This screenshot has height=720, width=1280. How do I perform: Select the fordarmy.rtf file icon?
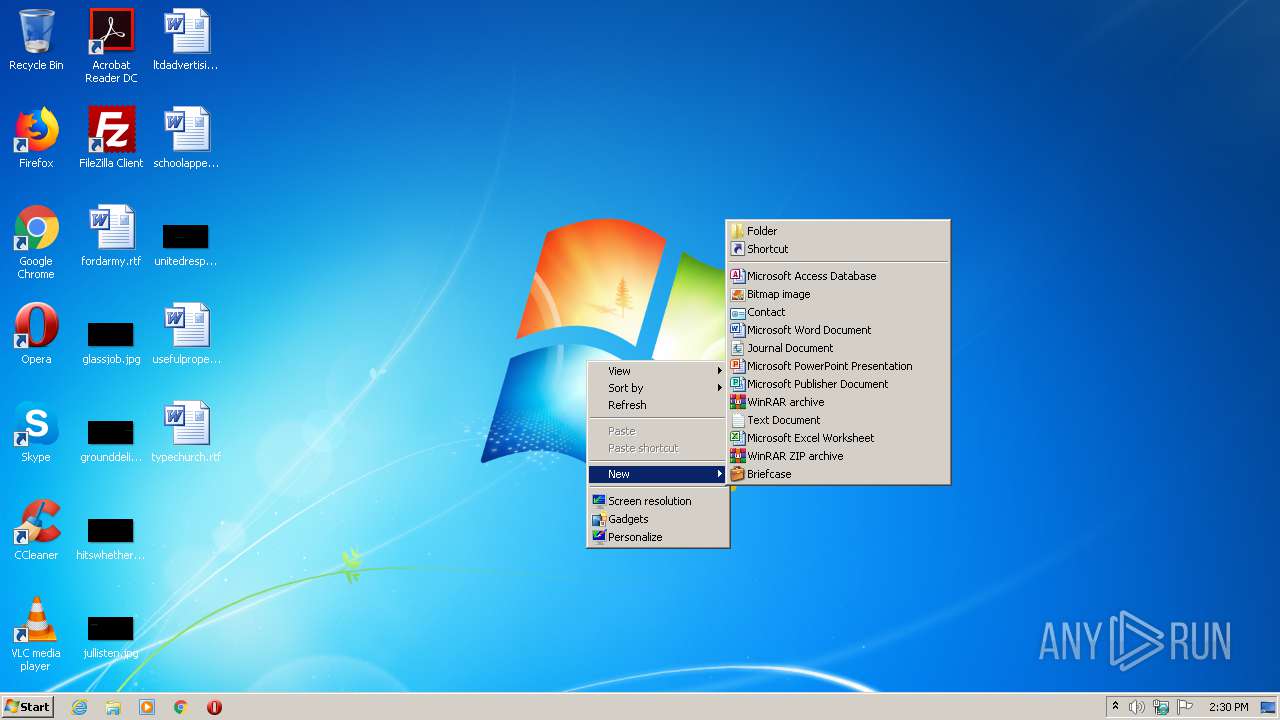(111, 236)
